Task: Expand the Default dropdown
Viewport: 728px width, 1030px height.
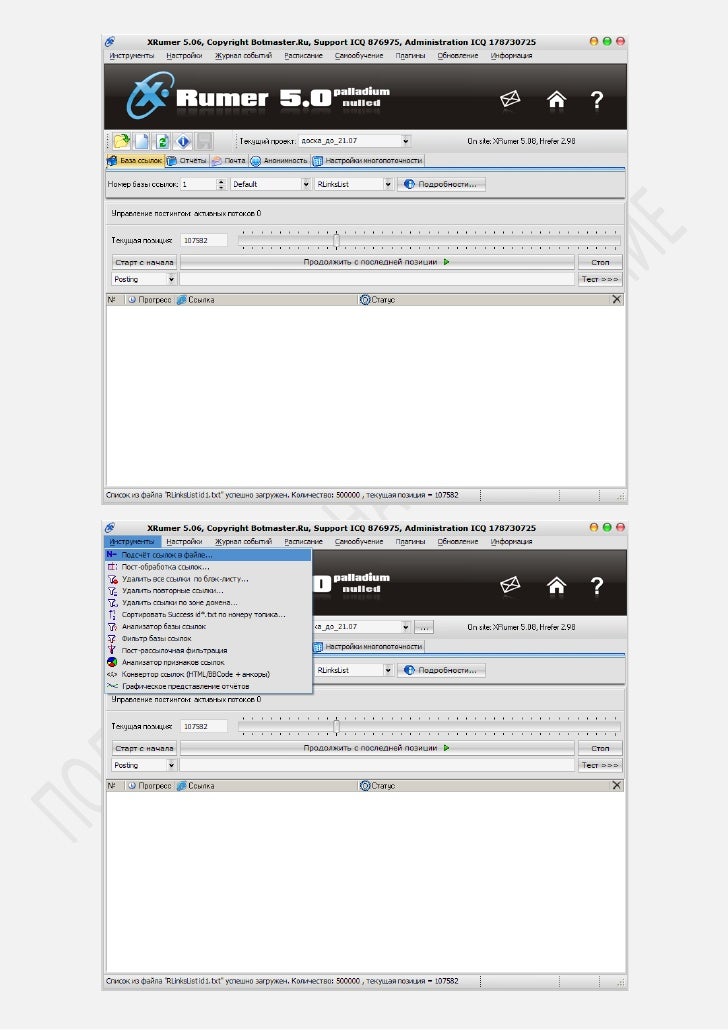Action: tap(306, 185)
